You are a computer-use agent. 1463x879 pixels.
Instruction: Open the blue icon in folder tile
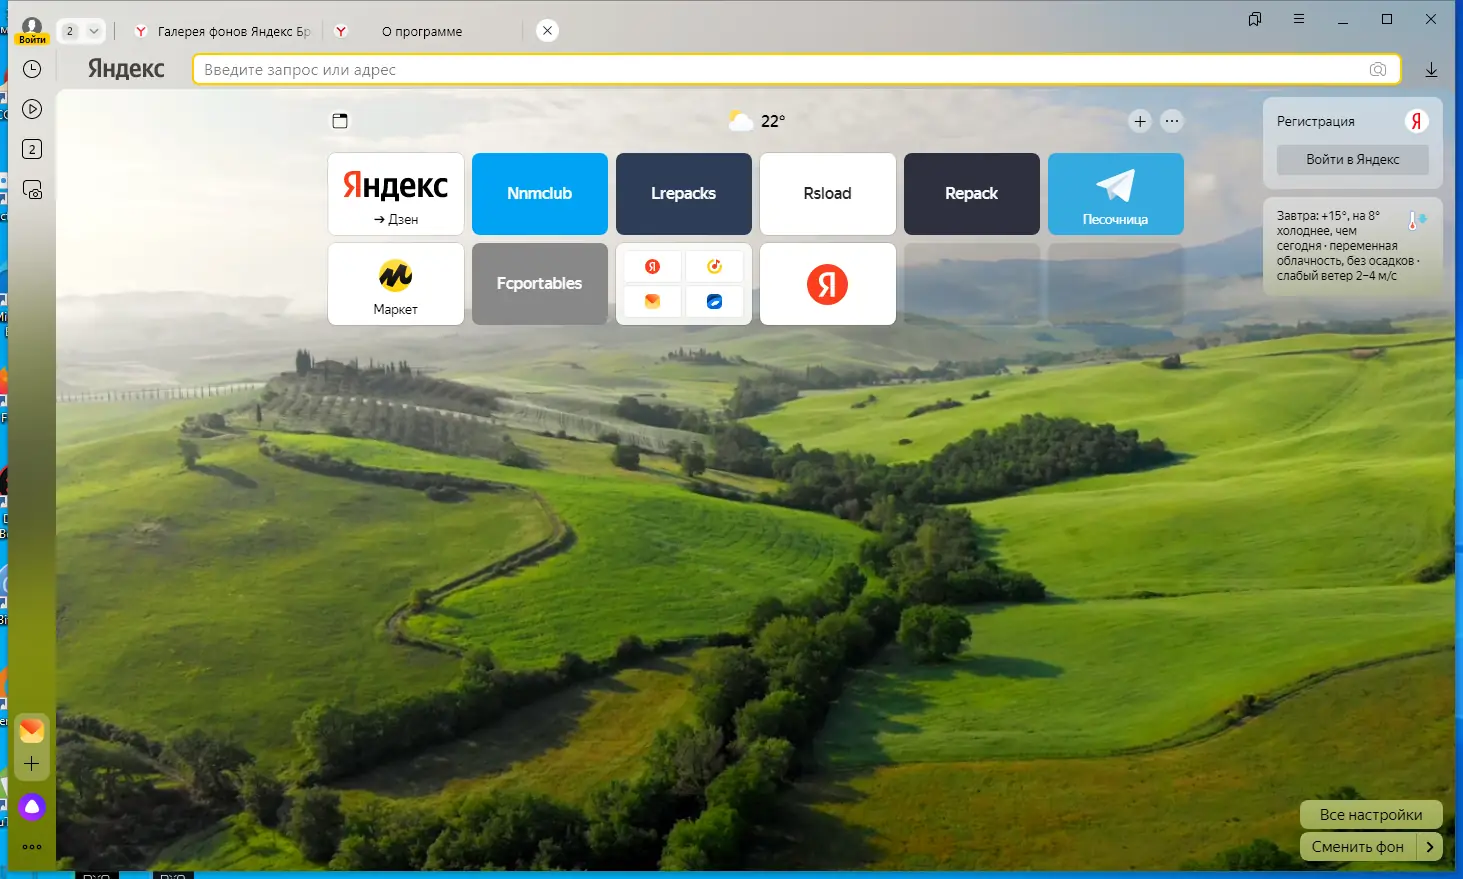[714, 301]
